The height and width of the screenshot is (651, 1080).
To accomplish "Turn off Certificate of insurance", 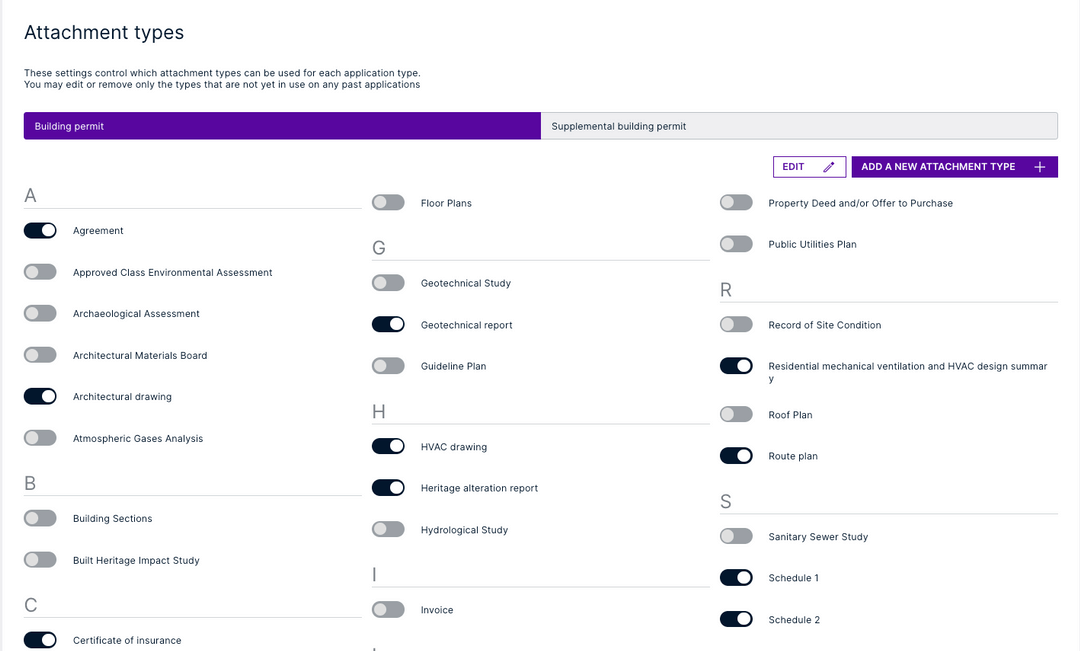I will (x=40, y=639).
